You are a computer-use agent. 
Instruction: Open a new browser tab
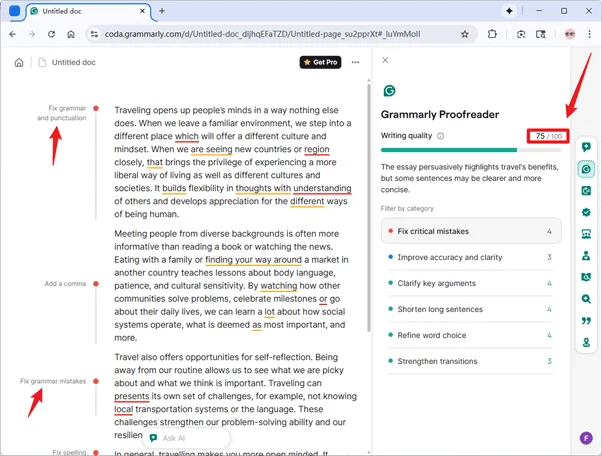(x=162, y=11)
